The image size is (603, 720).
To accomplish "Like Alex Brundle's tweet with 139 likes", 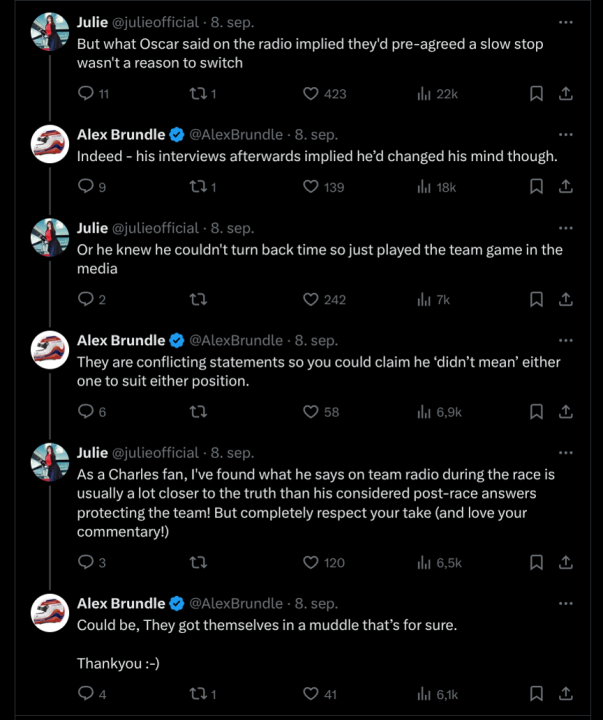I will coord(311,186).
